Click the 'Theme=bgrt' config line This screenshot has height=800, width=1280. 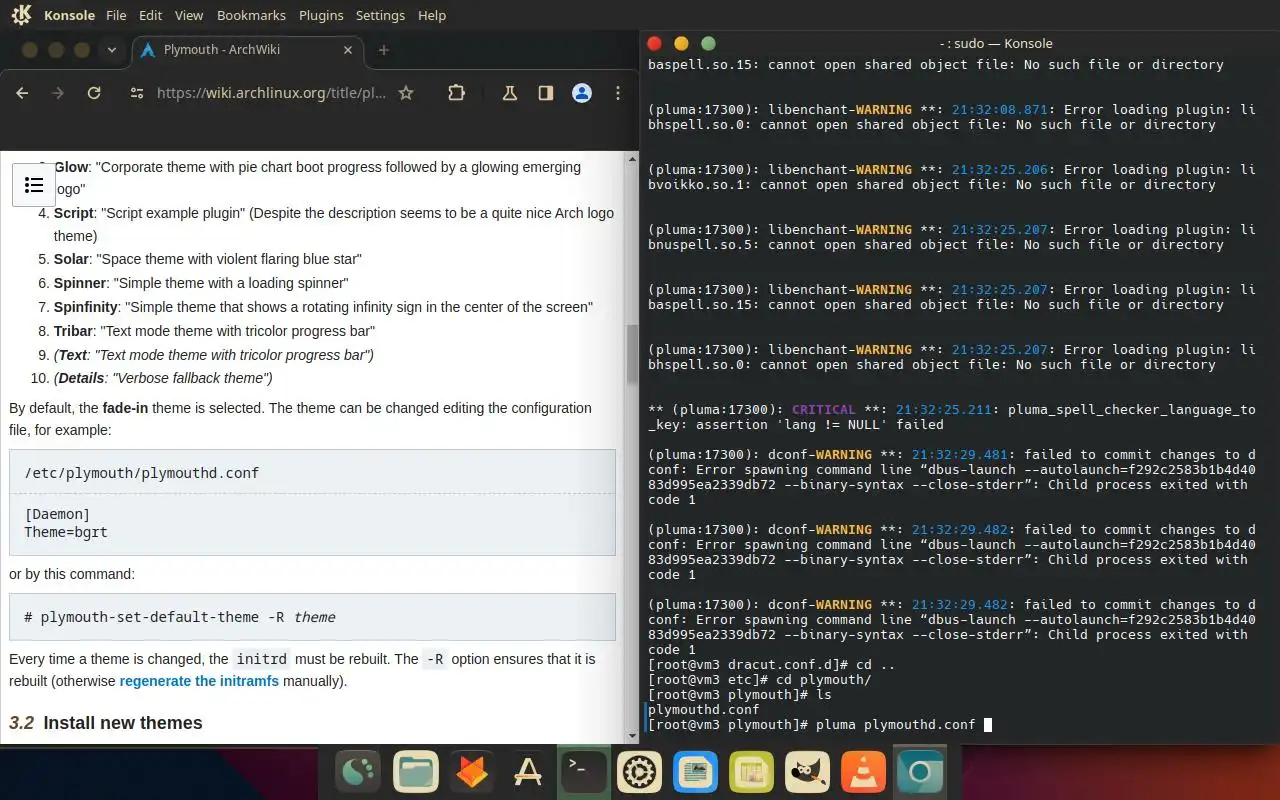(x=66, y=532)
